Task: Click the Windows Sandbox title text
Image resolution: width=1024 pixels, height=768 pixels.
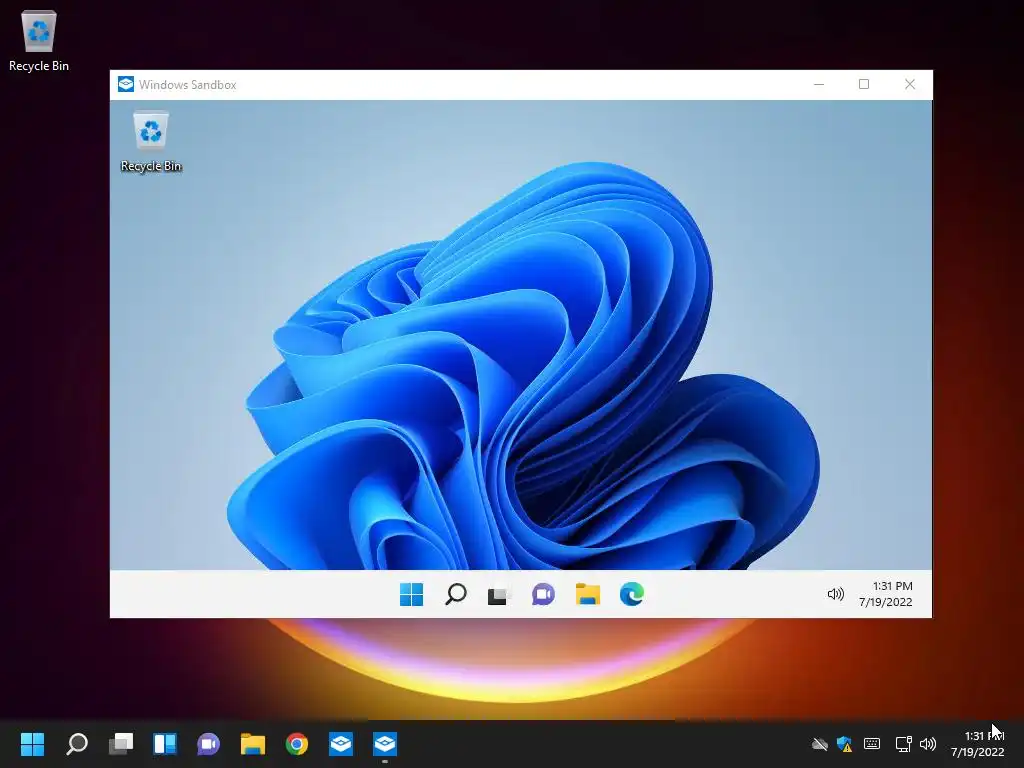Action: click(187, 85)
